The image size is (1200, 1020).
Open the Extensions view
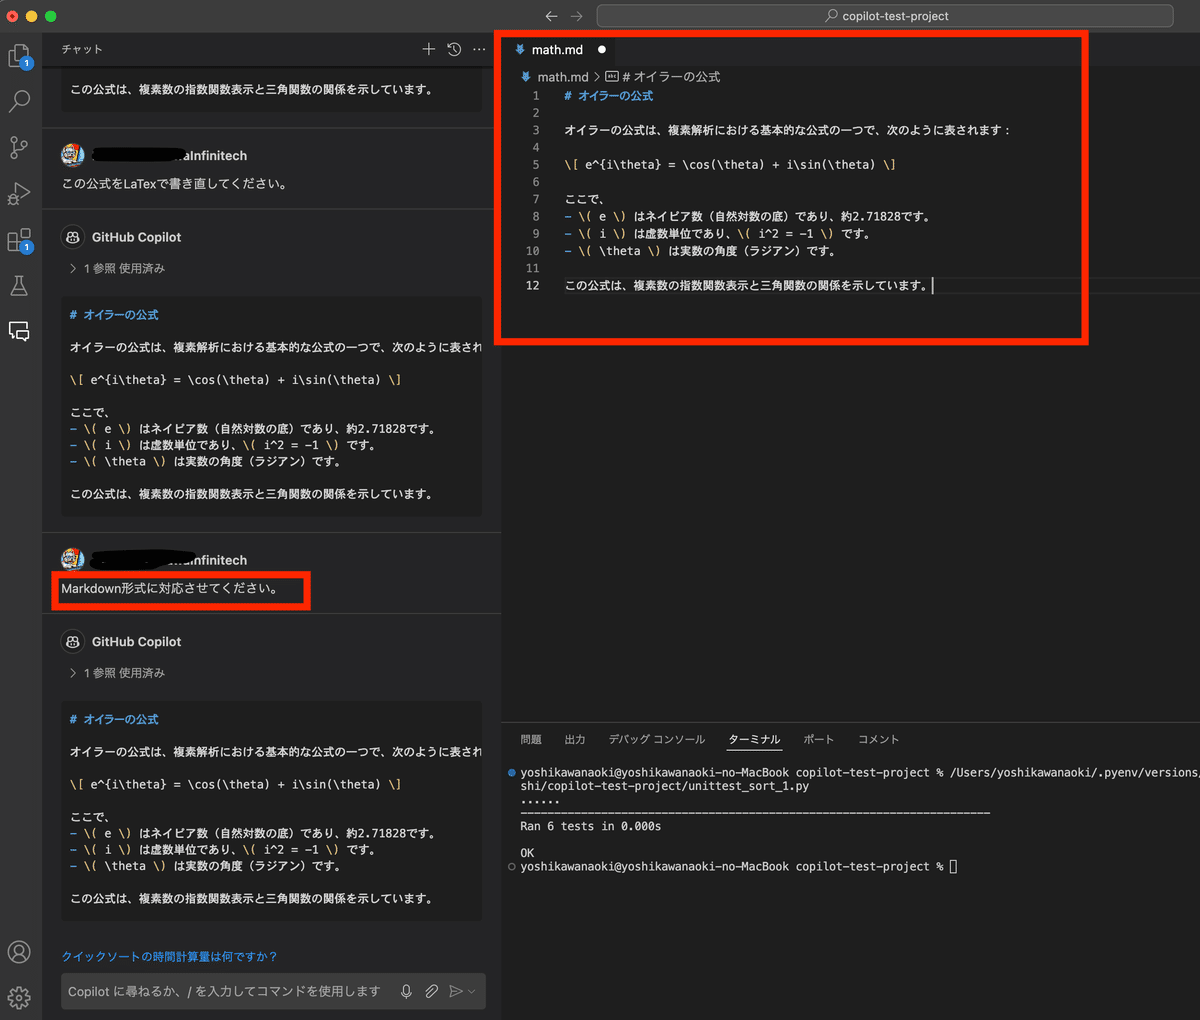pyautogui.click(x=19, y=240)
